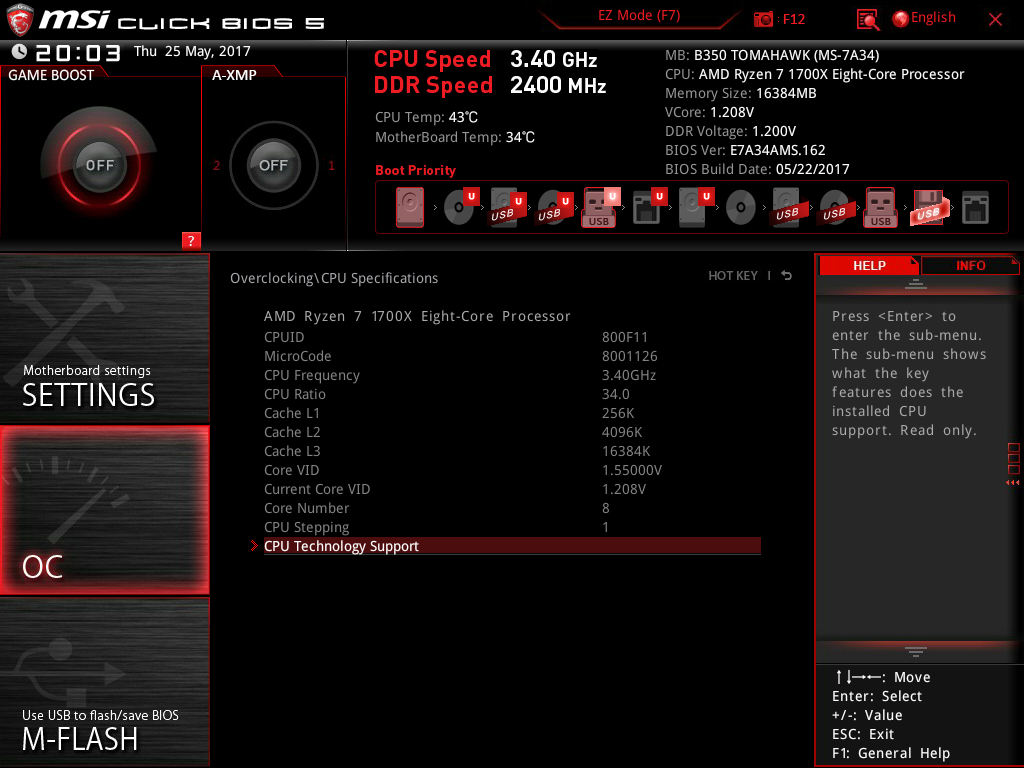1024x768 pixels.
Task: Click the Core VID value 1.55000V
Action: [x=632, y=470]
